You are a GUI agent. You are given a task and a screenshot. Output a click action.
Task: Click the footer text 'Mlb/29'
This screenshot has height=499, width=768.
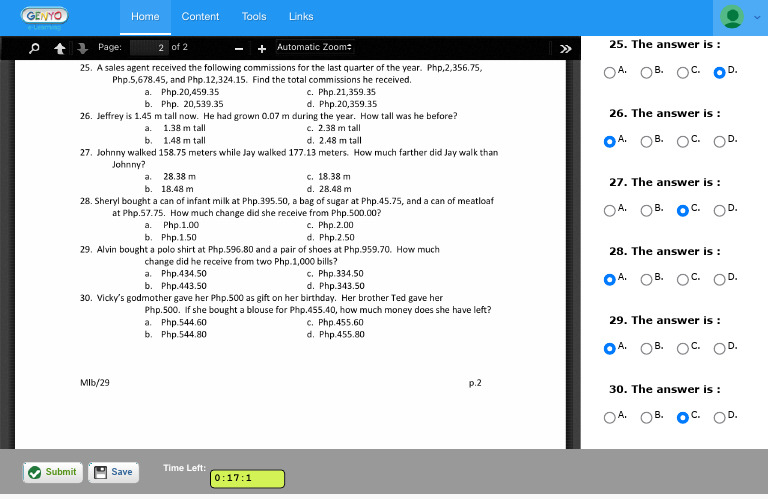coord(95,383)
